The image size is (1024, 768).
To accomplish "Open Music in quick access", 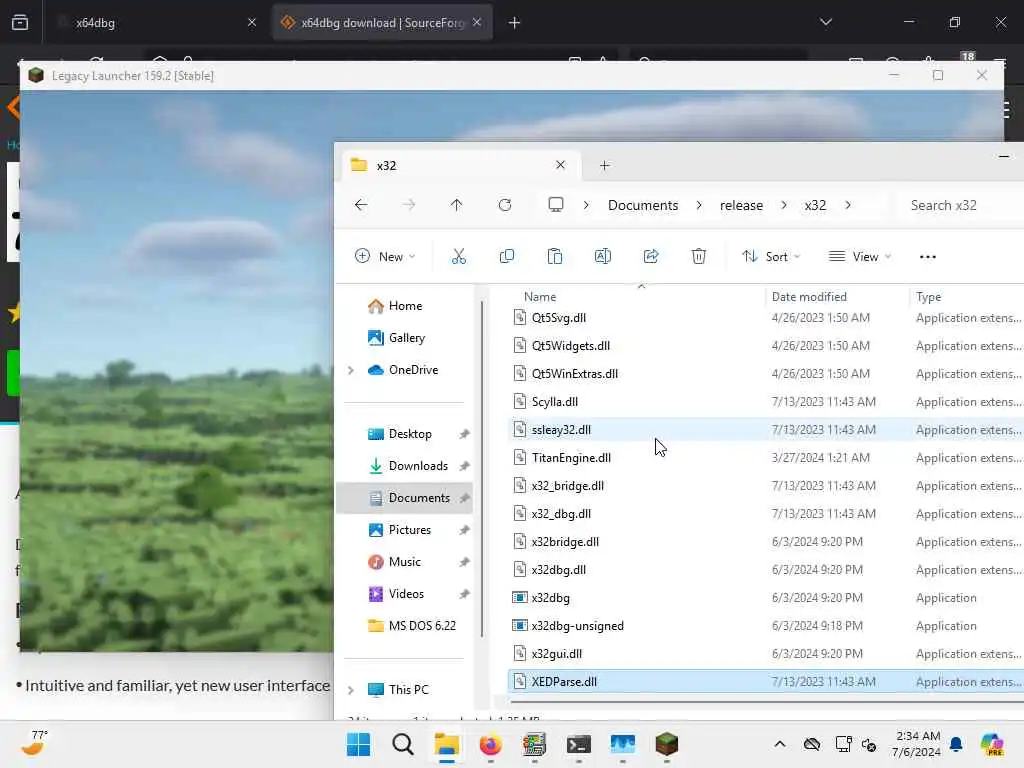I will 404,562.
